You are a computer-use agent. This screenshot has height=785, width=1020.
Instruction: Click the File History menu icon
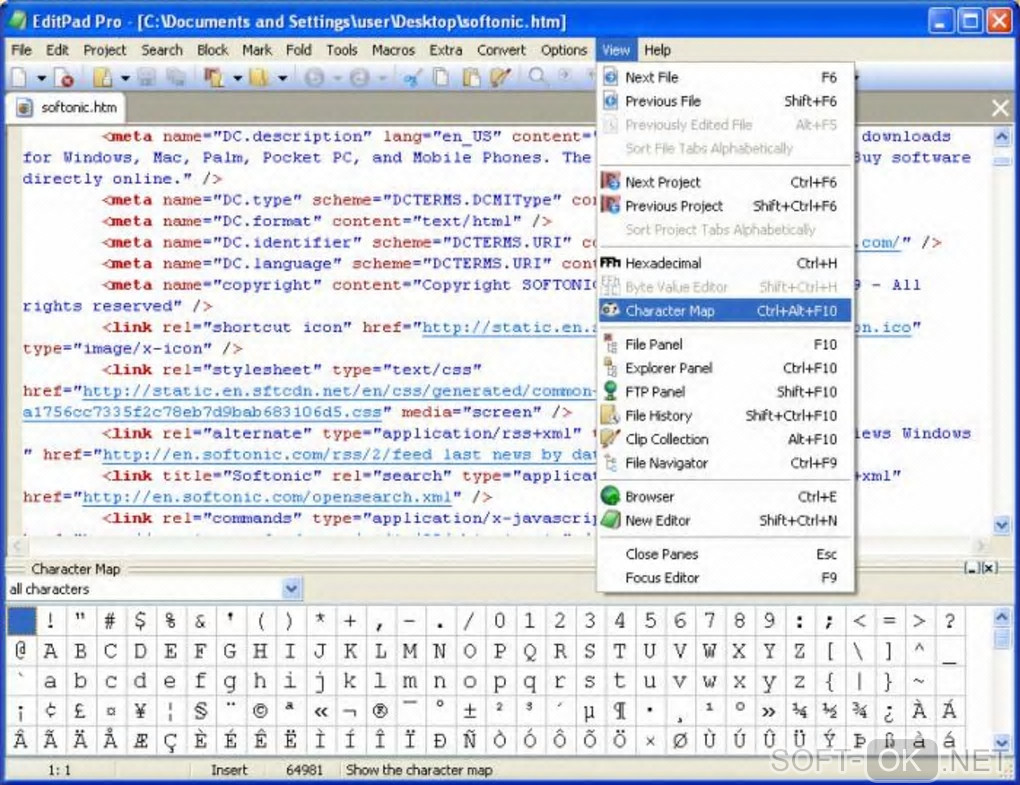tap(610, 414)
